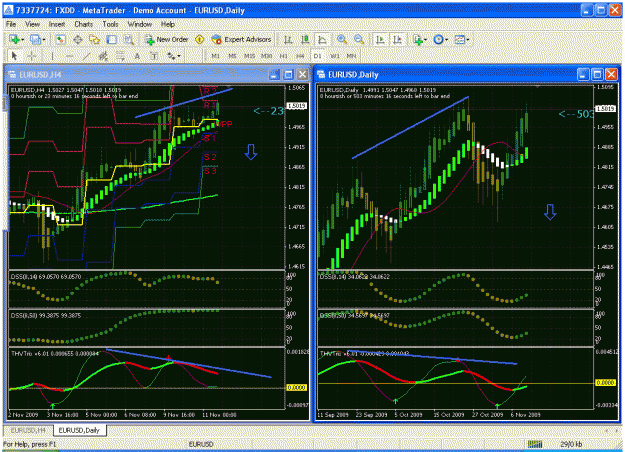The image size is (625, 452).
Task: Select the Horizontal Line drawing tool
Action: point(69,56)
